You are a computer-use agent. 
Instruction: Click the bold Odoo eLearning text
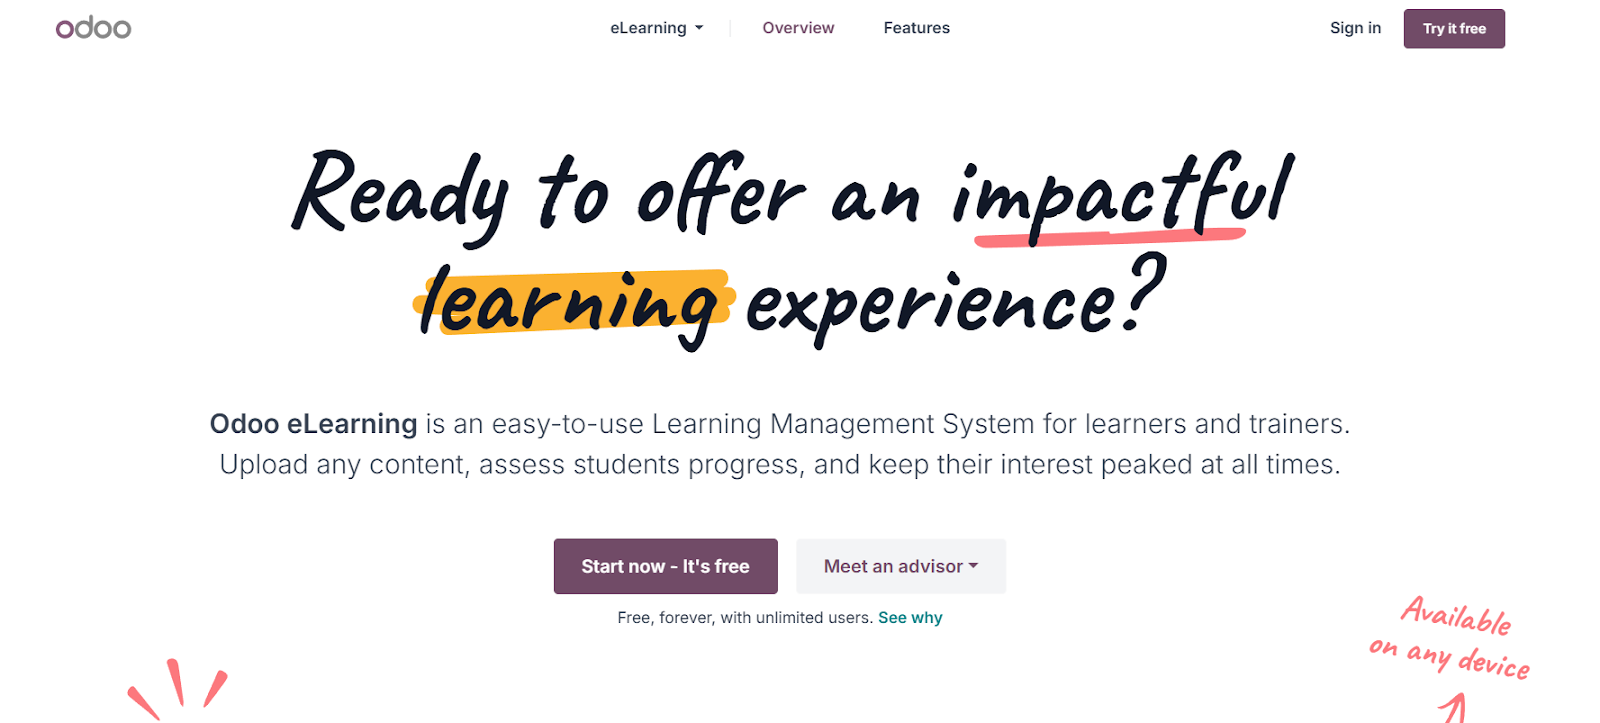(x=313, y=424)
